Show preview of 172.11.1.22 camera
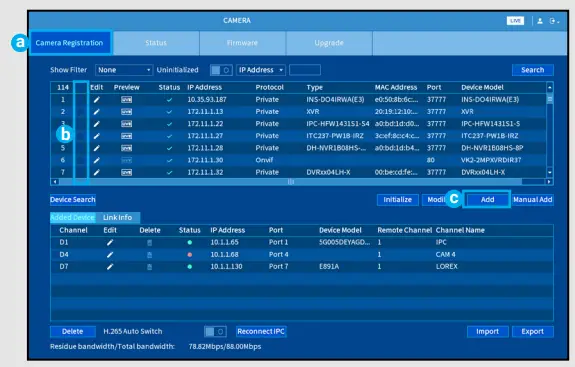 127,124
